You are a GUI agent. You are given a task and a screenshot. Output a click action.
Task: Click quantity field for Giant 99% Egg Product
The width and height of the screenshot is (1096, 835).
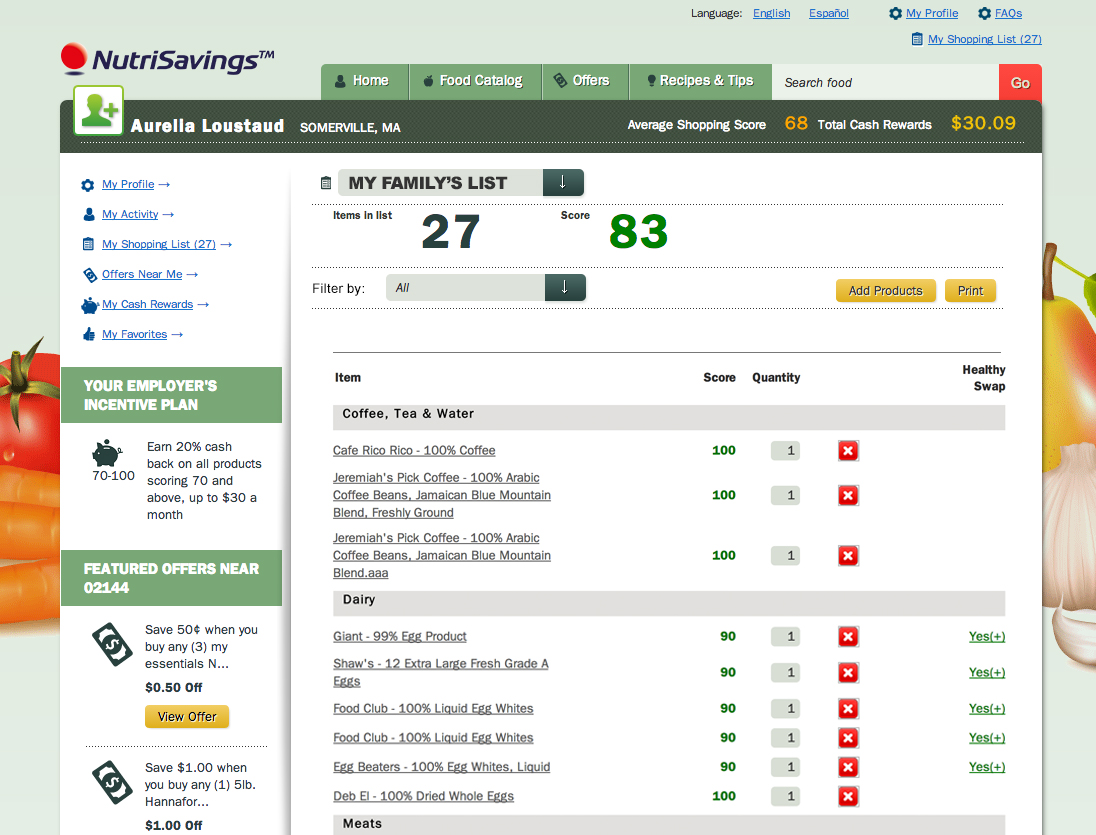coord(786,637)
